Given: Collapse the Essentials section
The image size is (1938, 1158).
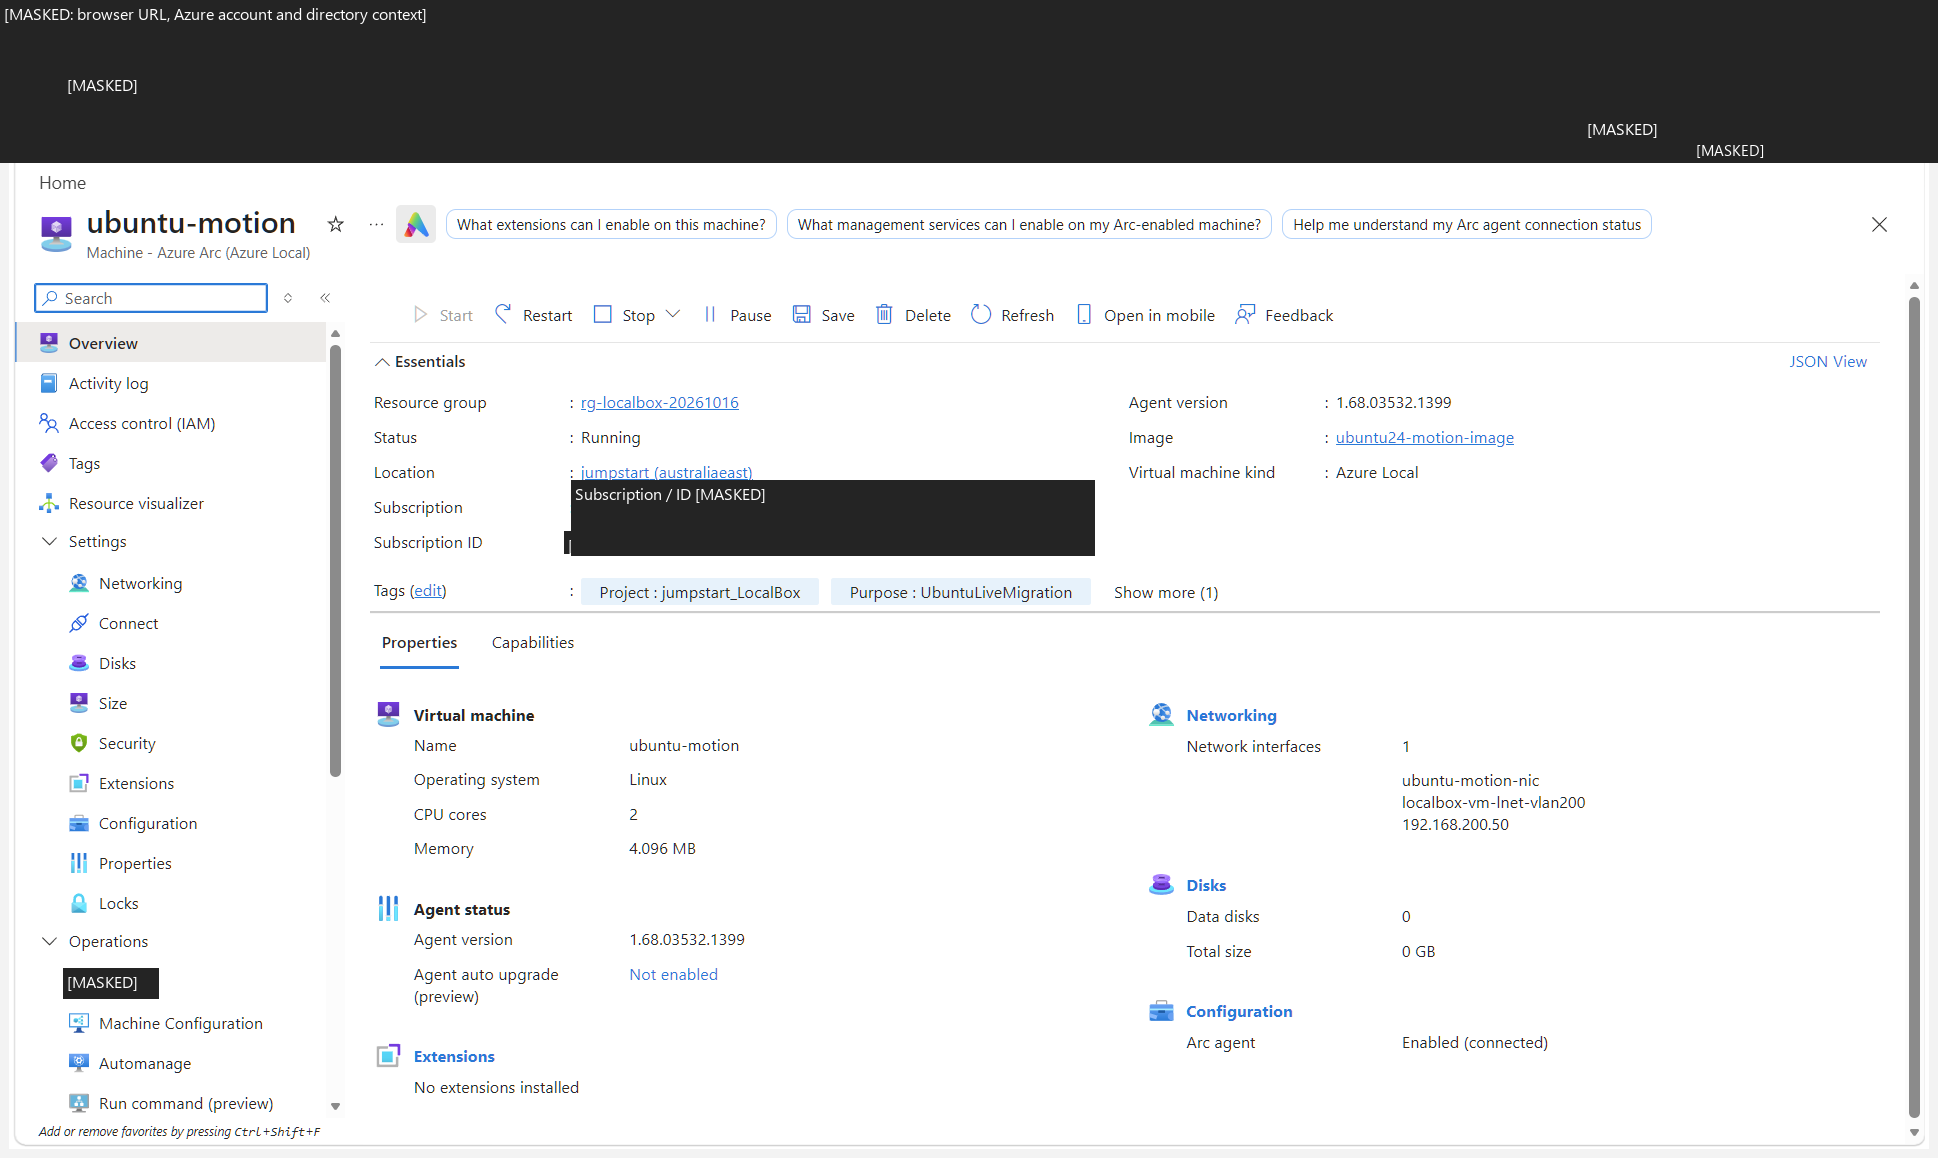Looking at the screenshot, I should pyautogui.click(x=382, y=362).
